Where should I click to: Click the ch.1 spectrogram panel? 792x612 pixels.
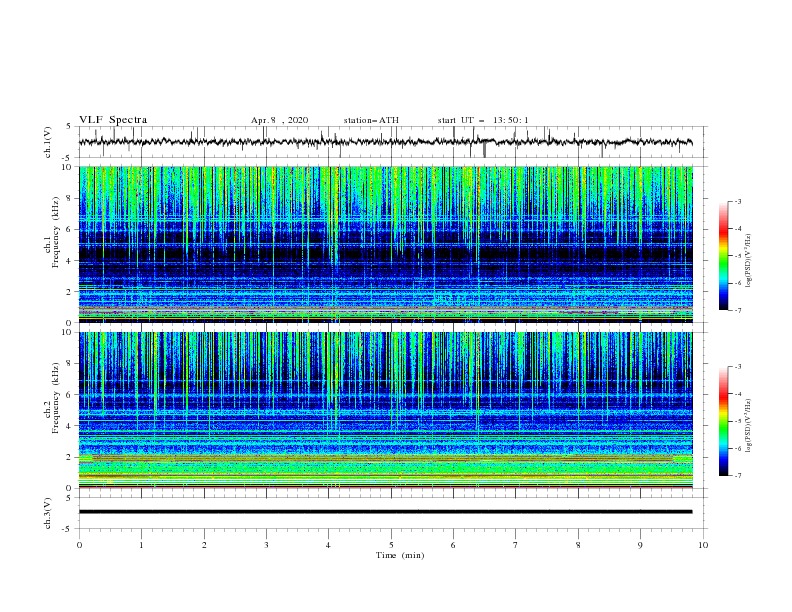(x=385, y=244)
